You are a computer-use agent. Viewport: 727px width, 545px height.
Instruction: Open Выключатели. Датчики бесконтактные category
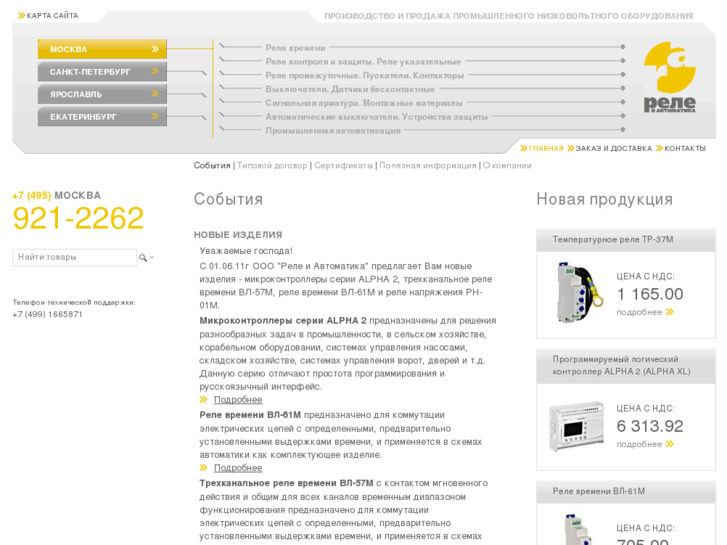[x=350, y=89]
